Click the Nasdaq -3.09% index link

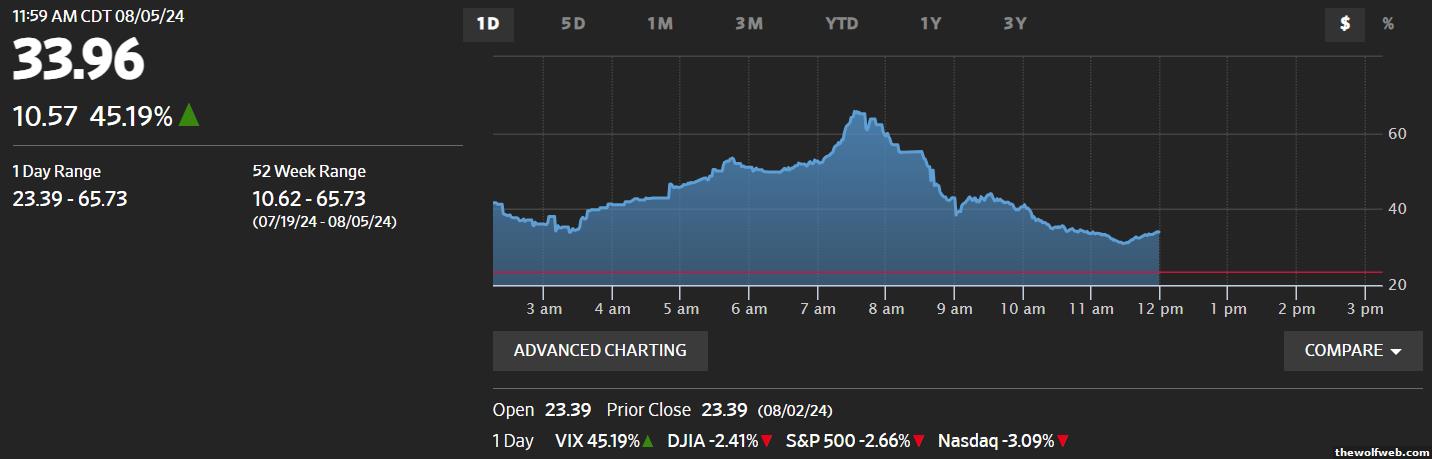pos(996,440)
